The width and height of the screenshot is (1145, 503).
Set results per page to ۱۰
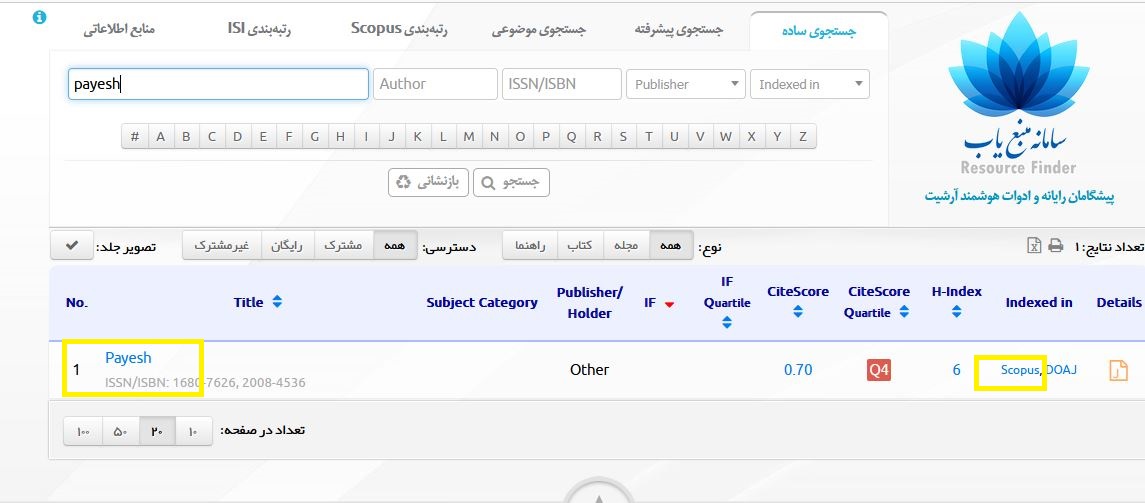[x=193, y=431]
